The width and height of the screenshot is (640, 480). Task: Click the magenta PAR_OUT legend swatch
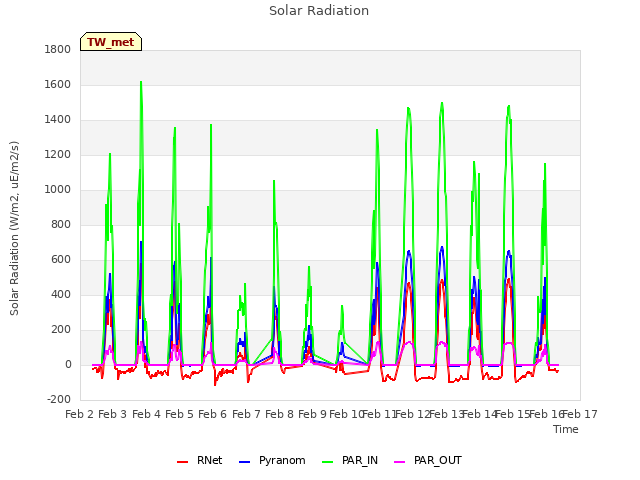pyautogui.click(x=400, y=462)
